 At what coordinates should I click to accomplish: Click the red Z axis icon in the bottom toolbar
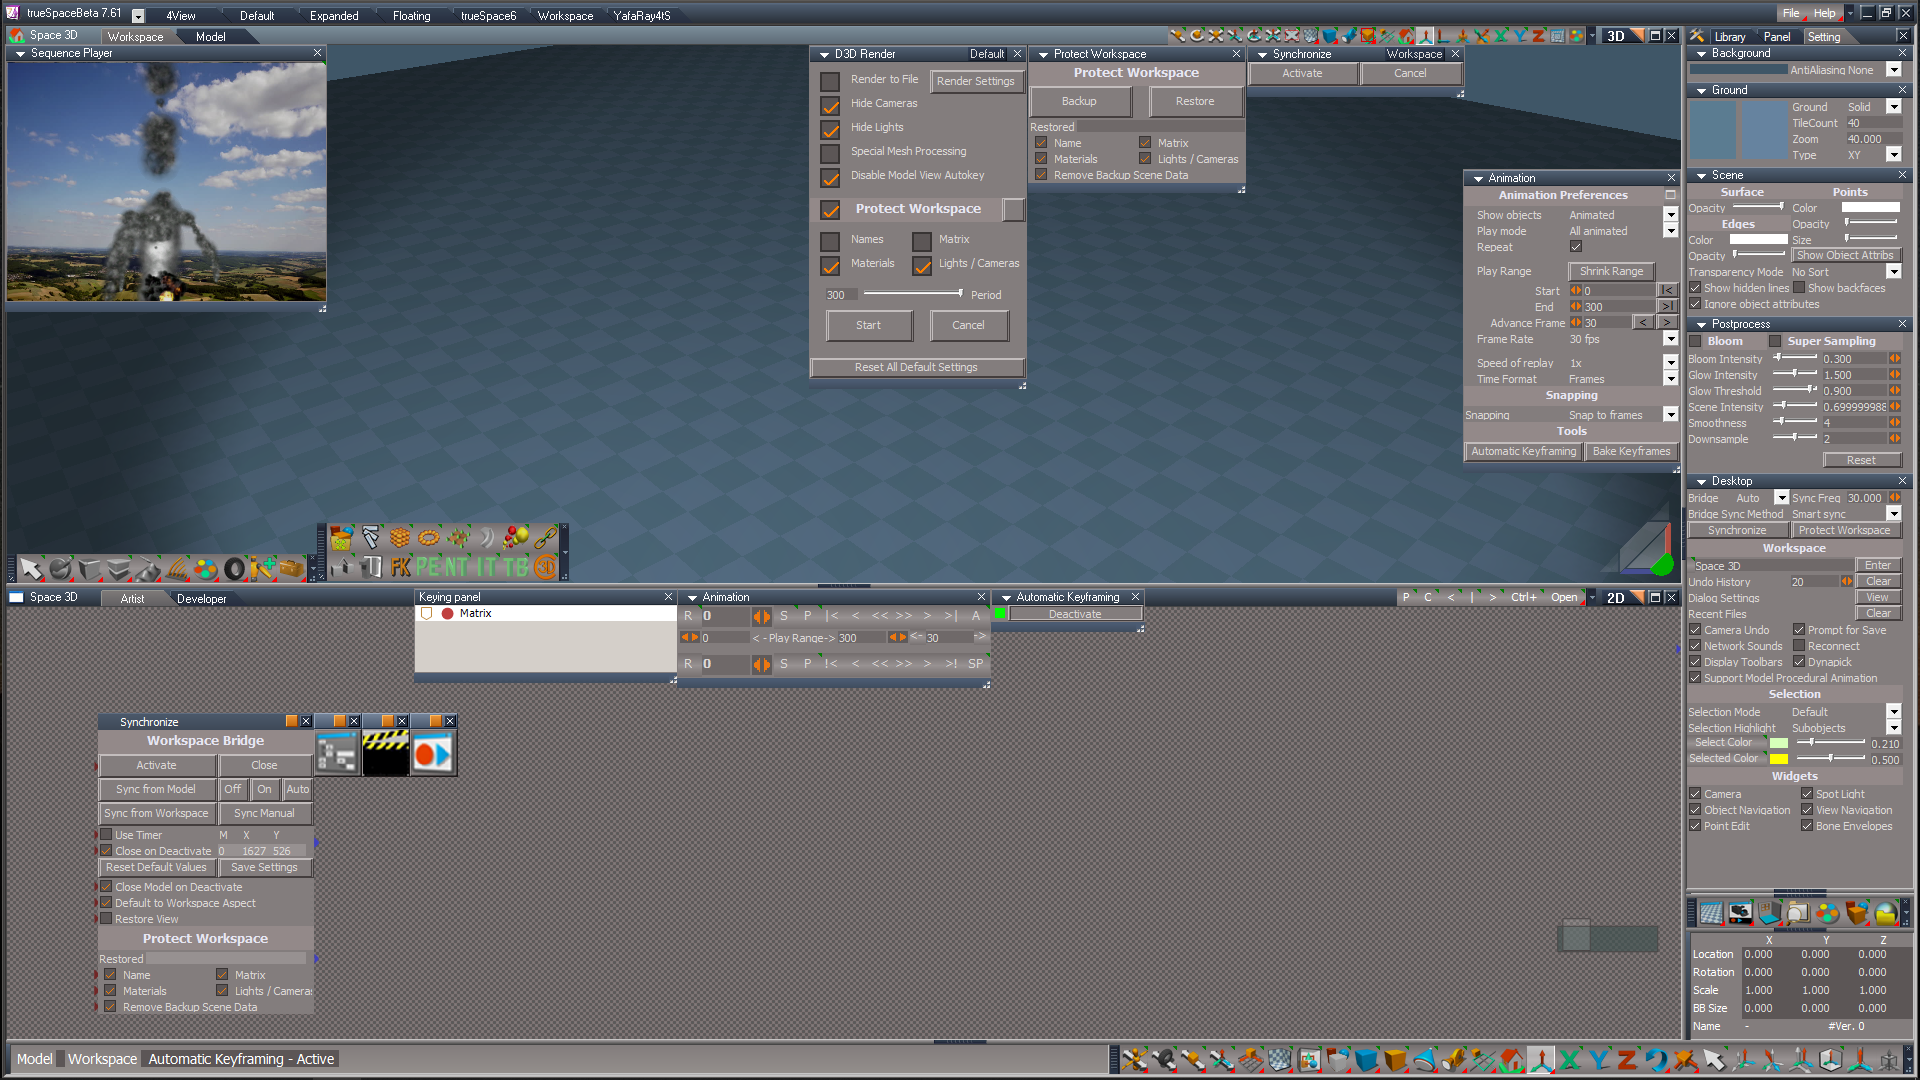pyautogui.click(x=1627, y=1060)
